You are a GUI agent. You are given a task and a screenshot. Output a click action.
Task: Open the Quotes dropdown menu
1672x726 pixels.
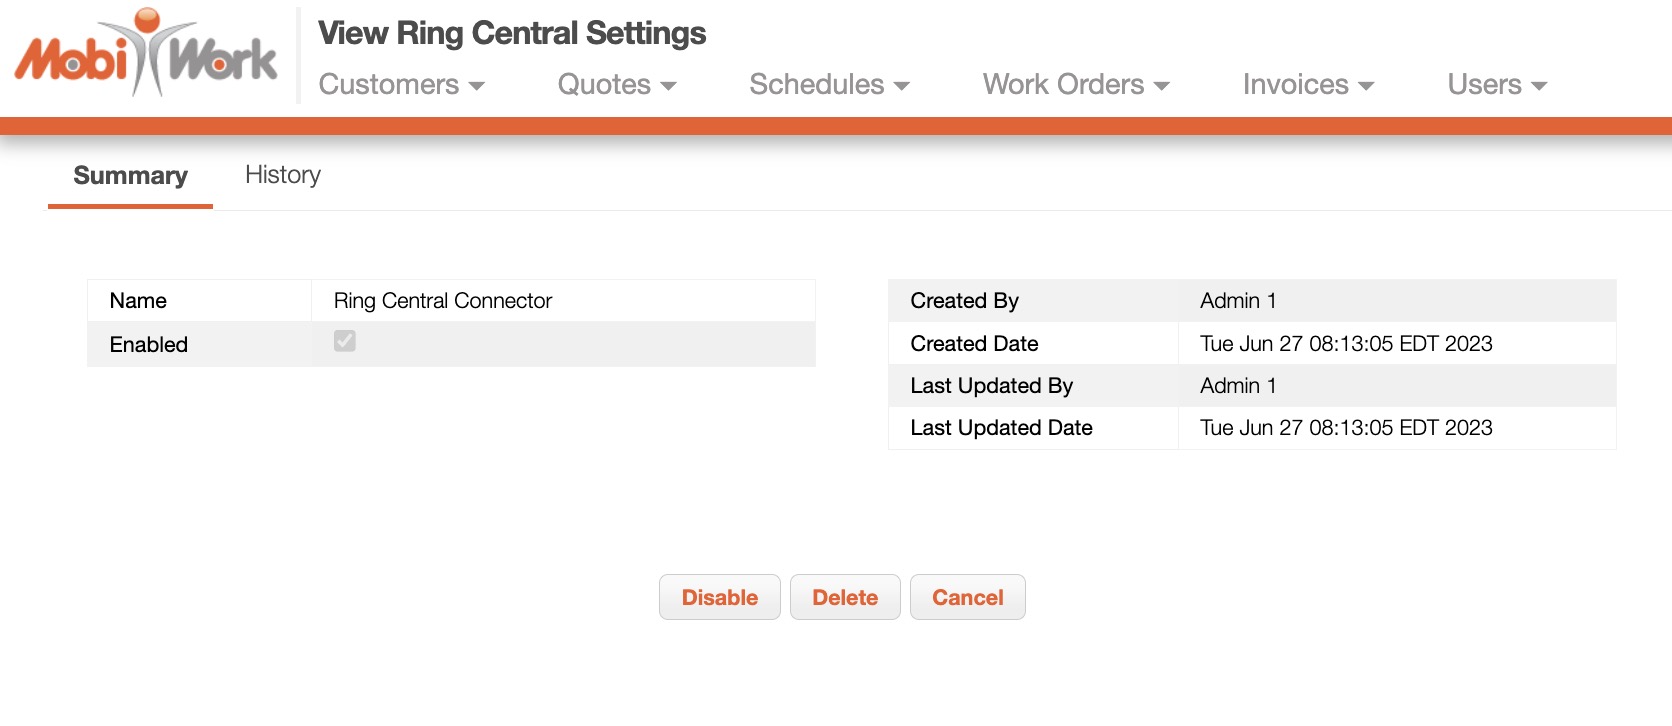[616, 85]
